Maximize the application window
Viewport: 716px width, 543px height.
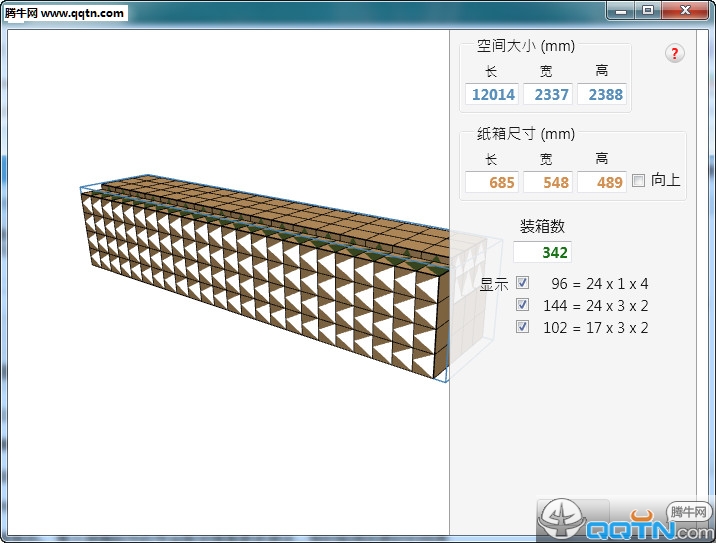[648, 11]
